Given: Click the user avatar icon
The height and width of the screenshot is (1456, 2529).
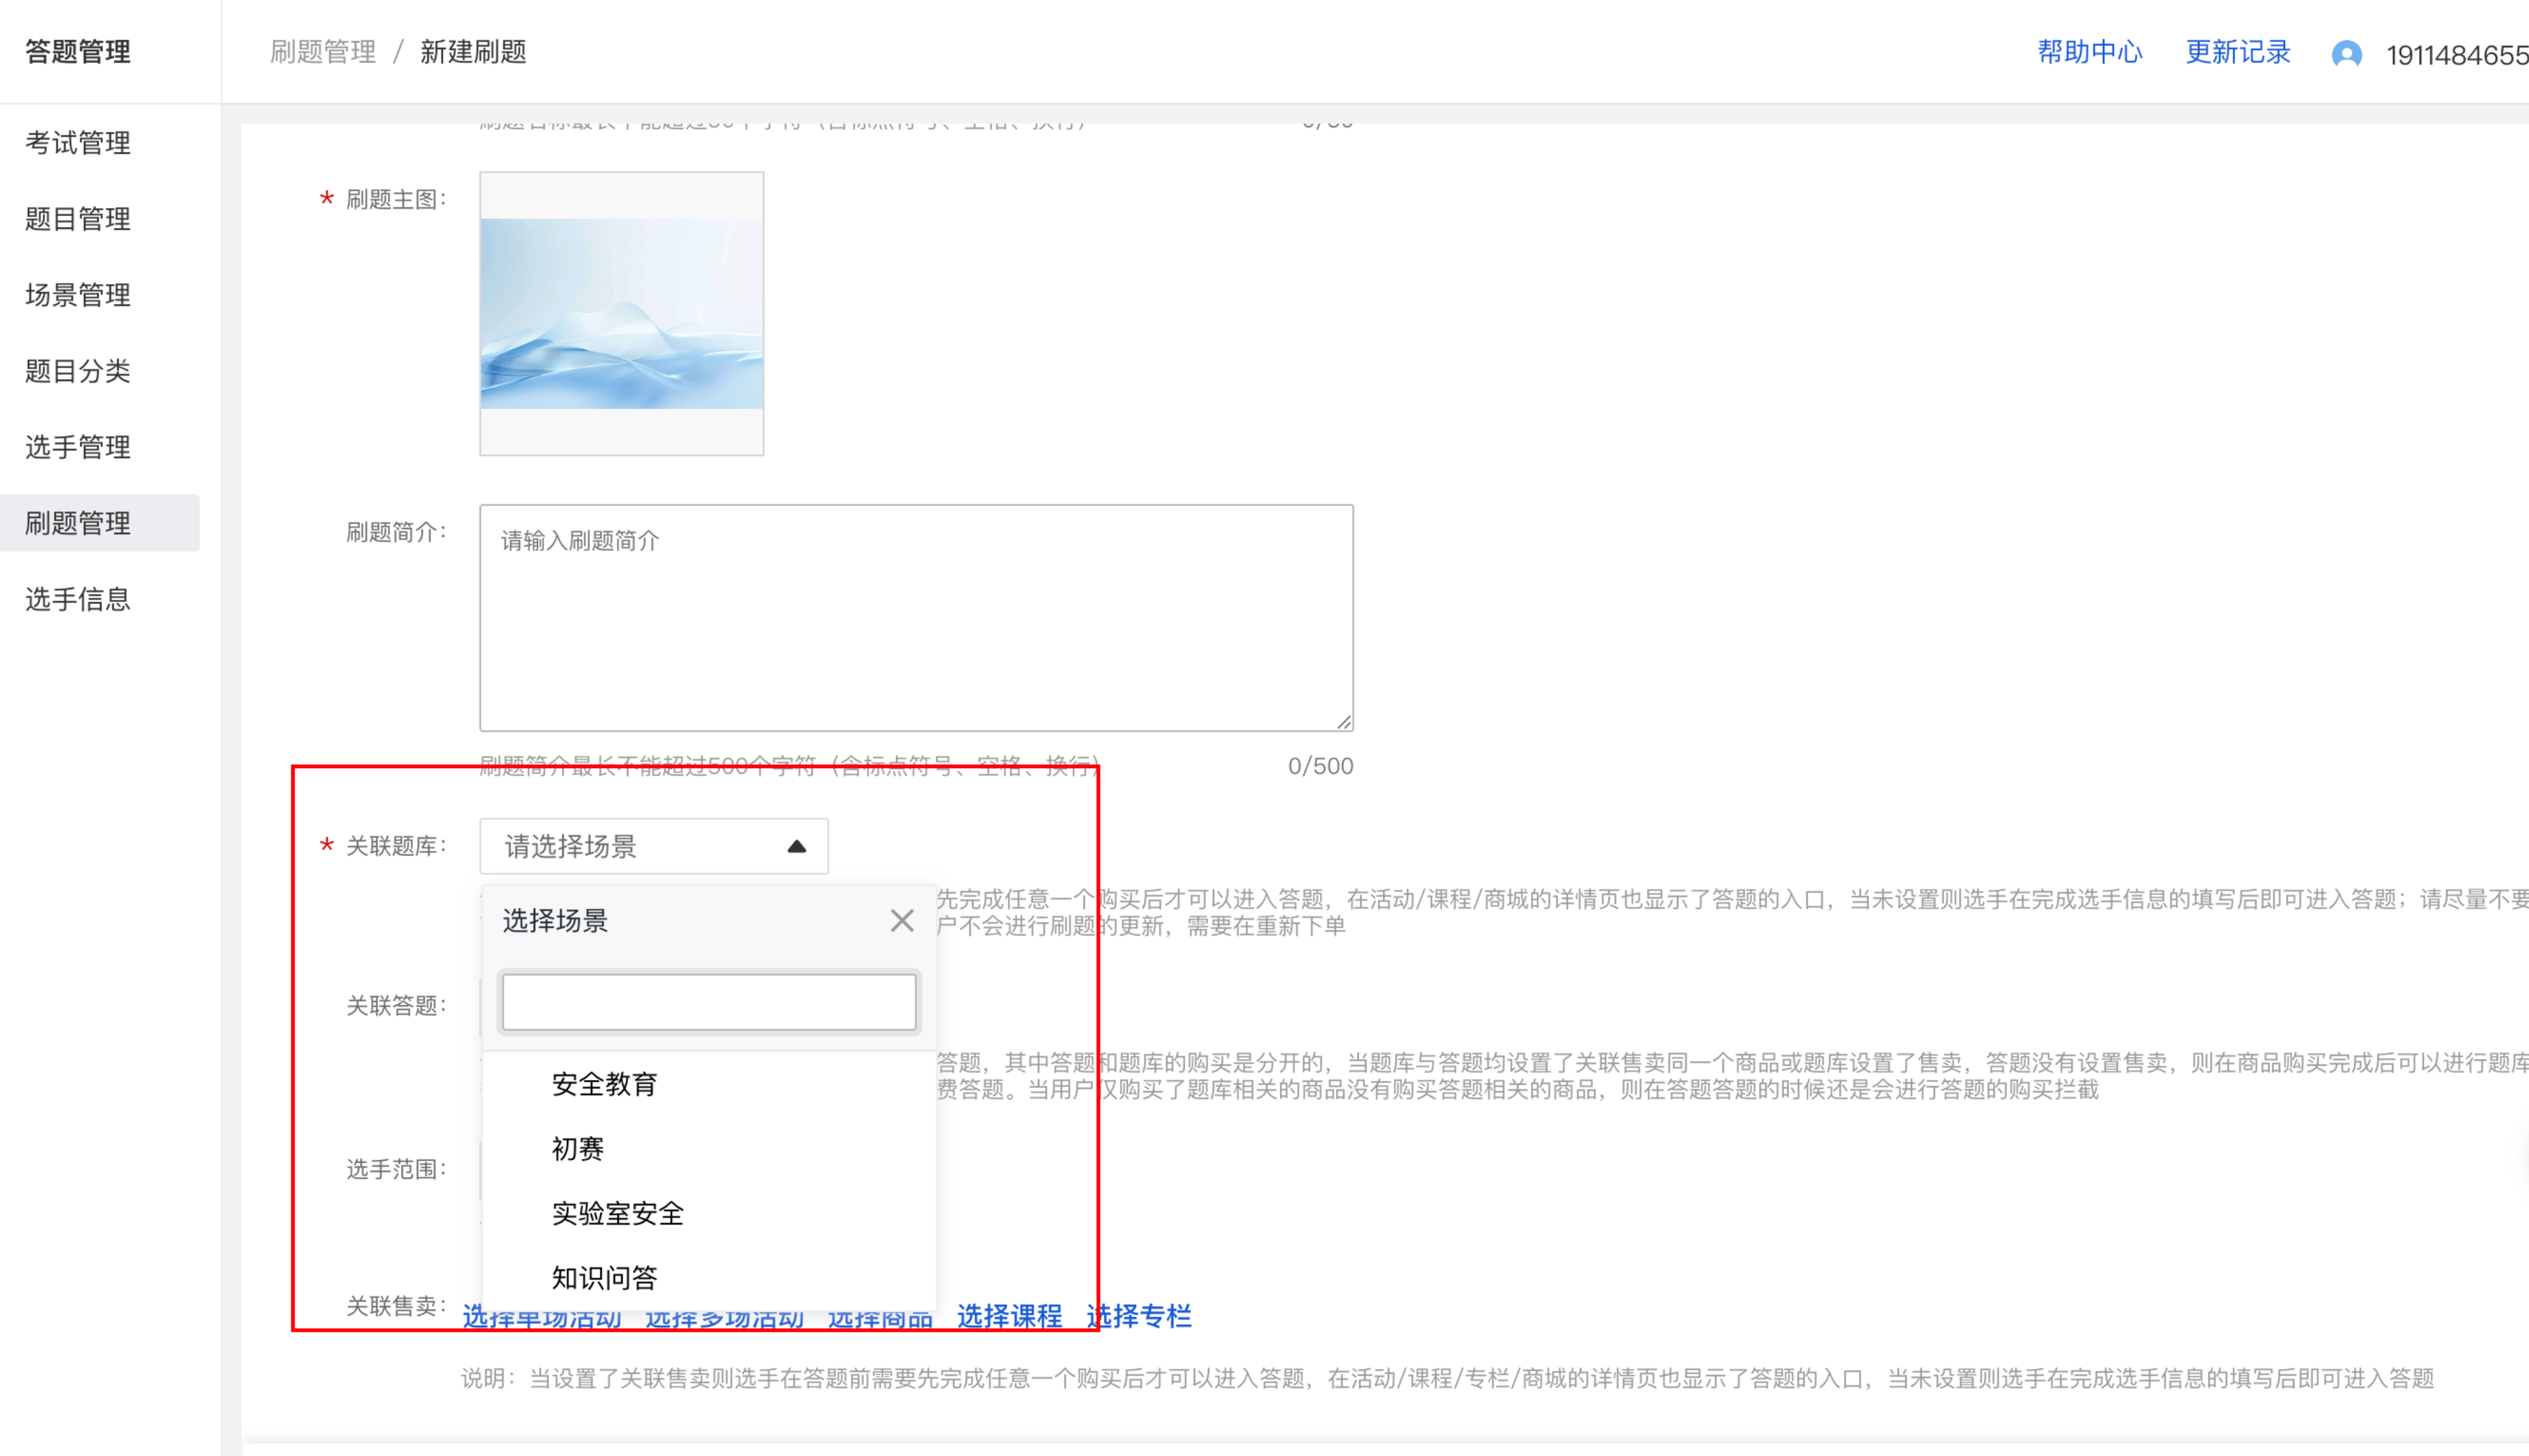Looking at the screenshot, I should [x=2347, y=54].
